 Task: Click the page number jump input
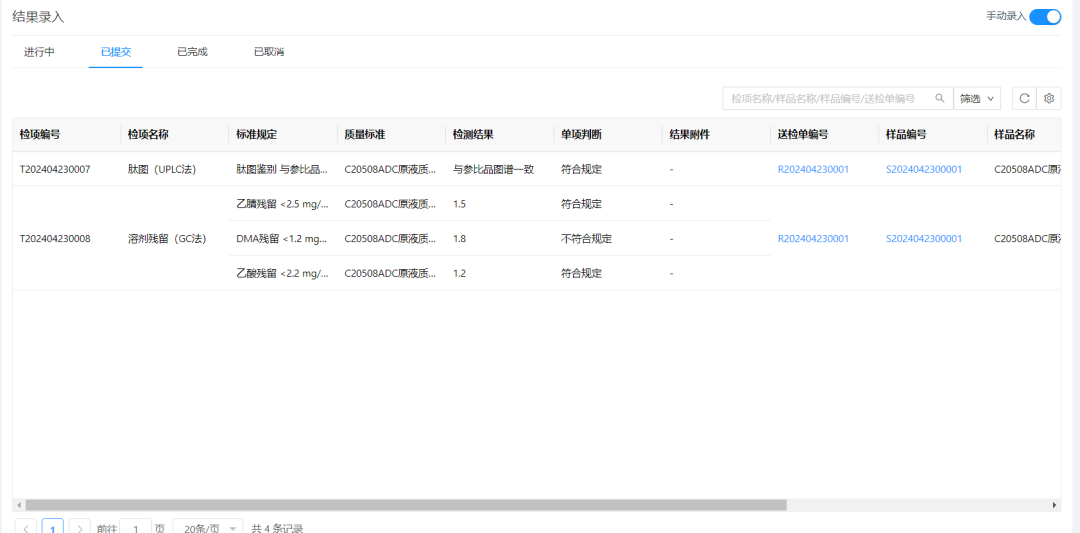(x=136, y=528)
